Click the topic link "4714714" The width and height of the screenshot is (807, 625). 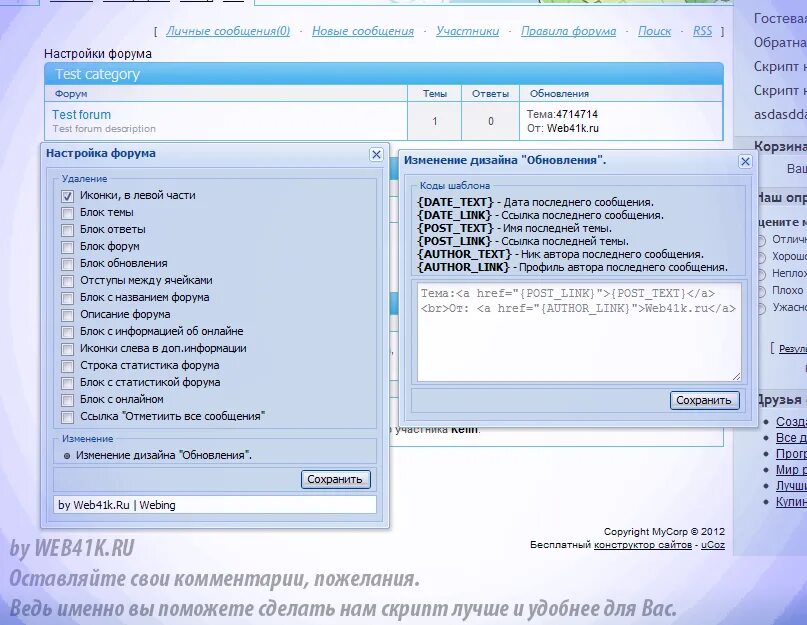(x=577, y=114)
